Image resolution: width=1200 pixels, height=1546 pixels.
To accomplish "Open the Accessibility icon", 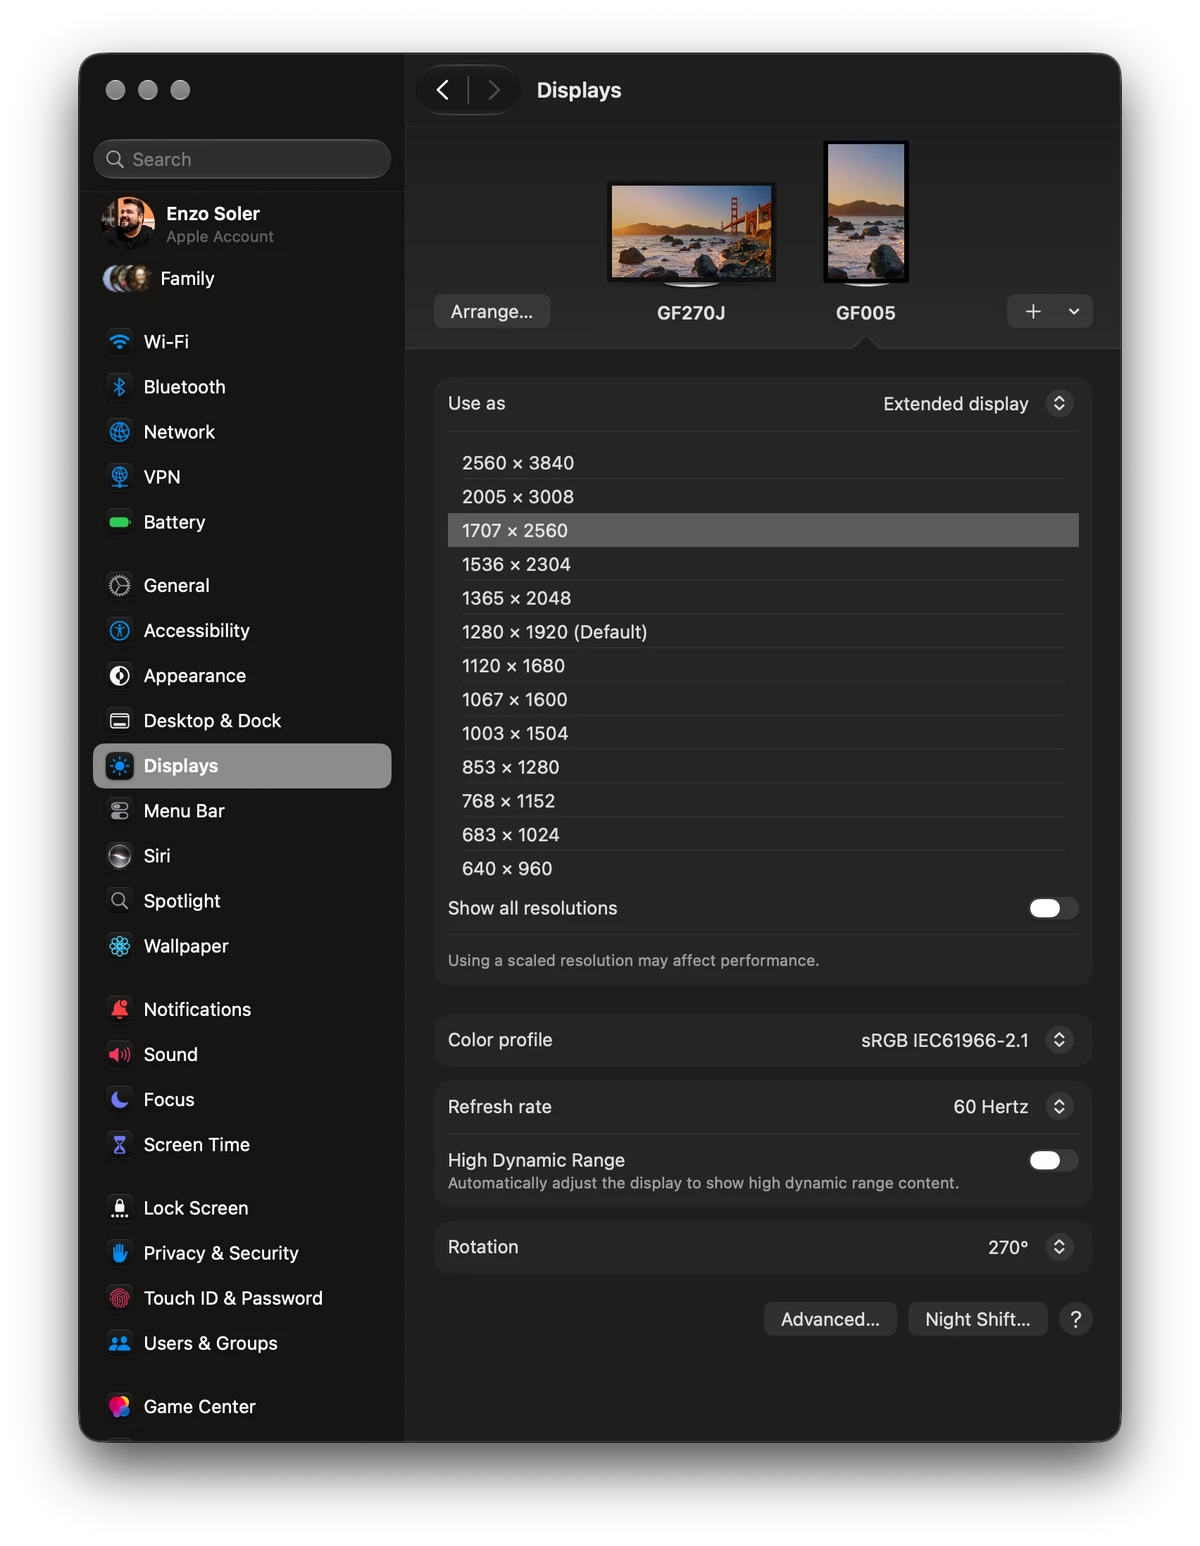I will [120, 631].
